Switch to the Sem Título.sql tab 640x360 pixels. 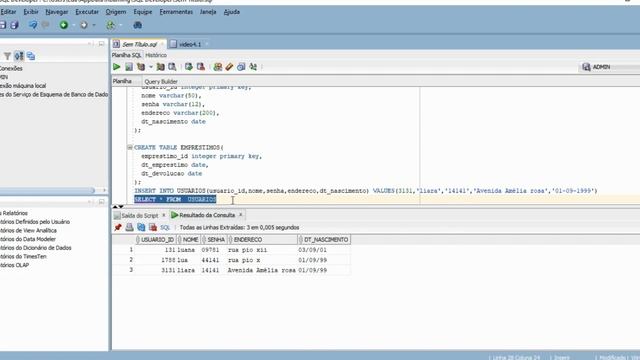pyautogui.click(x=139, y=44)
